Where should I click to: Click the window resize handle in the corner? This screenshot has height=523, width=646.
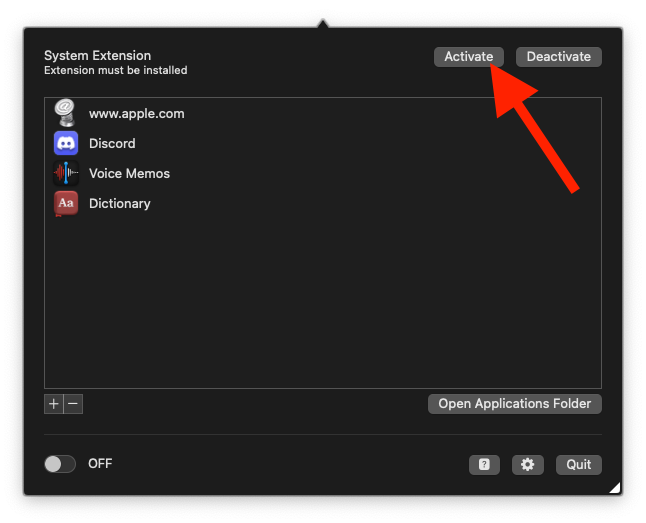[x=615, y=487]
